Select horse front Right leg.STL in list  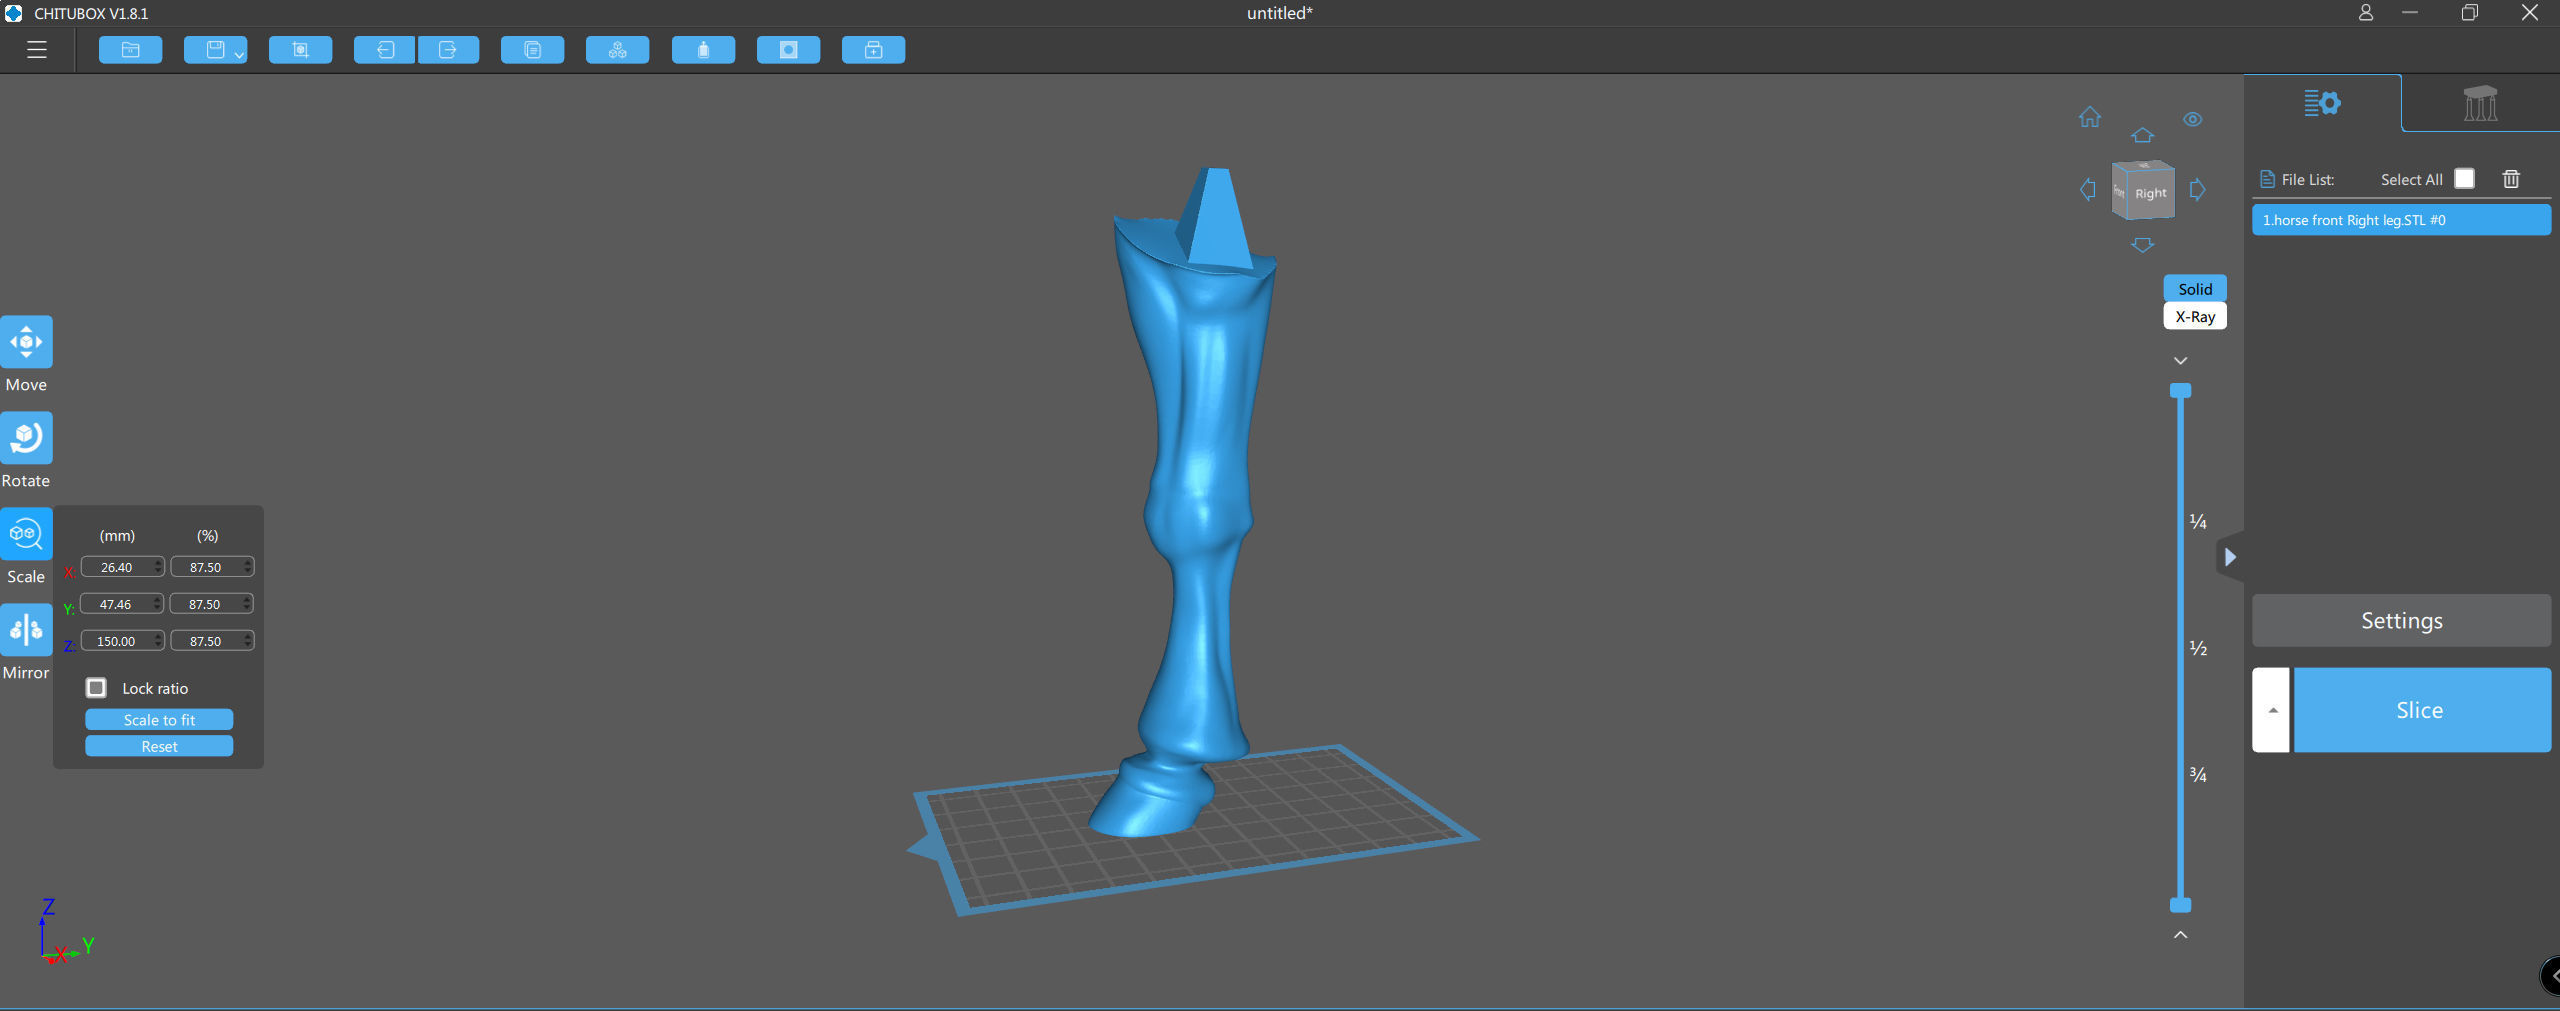click(2401, 220)
